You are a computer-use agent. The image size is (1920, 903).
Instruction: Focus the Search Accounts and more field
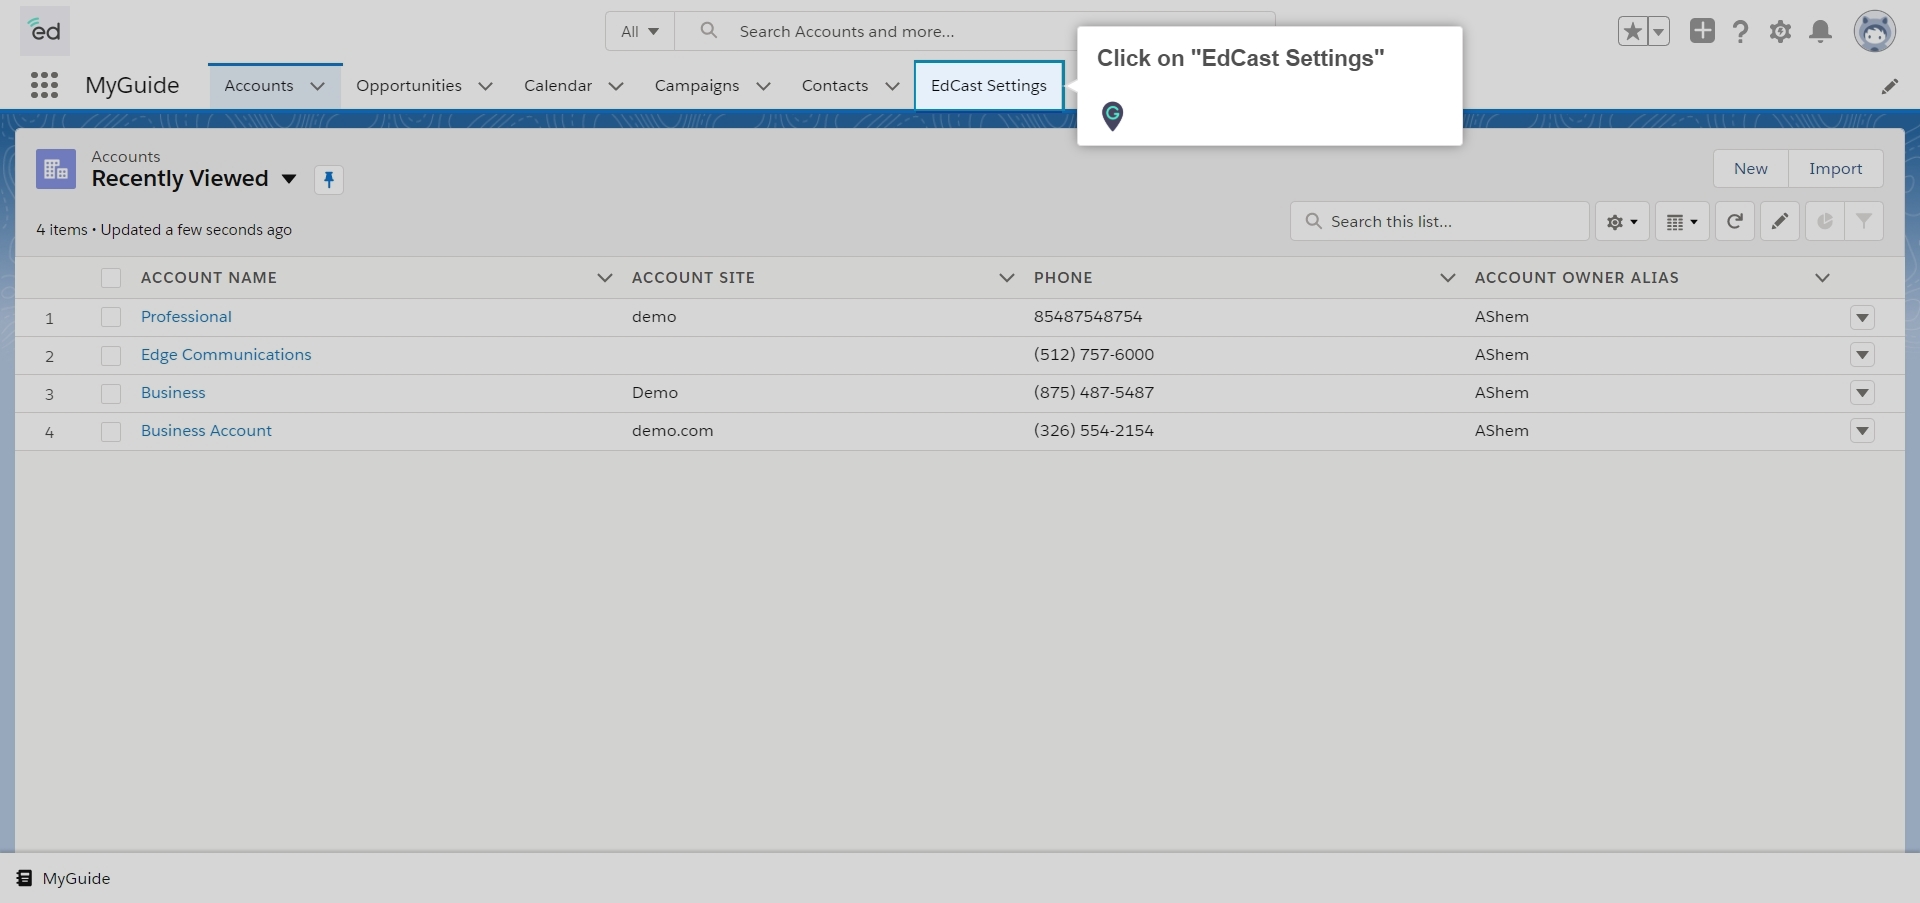pyautogui.click(x=975, y=31)
